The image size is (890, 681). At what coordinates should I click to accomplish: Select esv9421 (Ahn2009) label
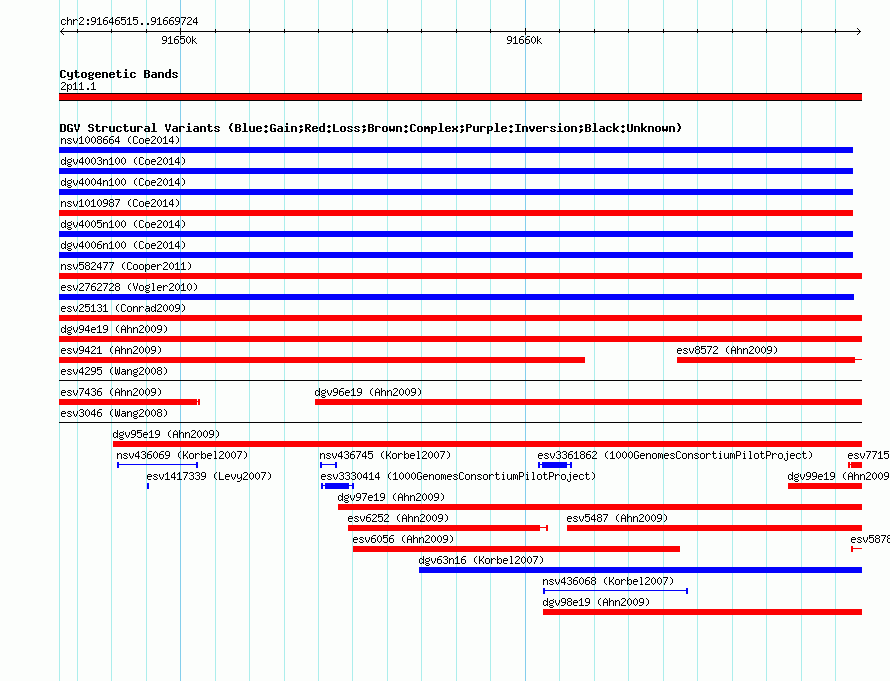(x=111, y=350)
